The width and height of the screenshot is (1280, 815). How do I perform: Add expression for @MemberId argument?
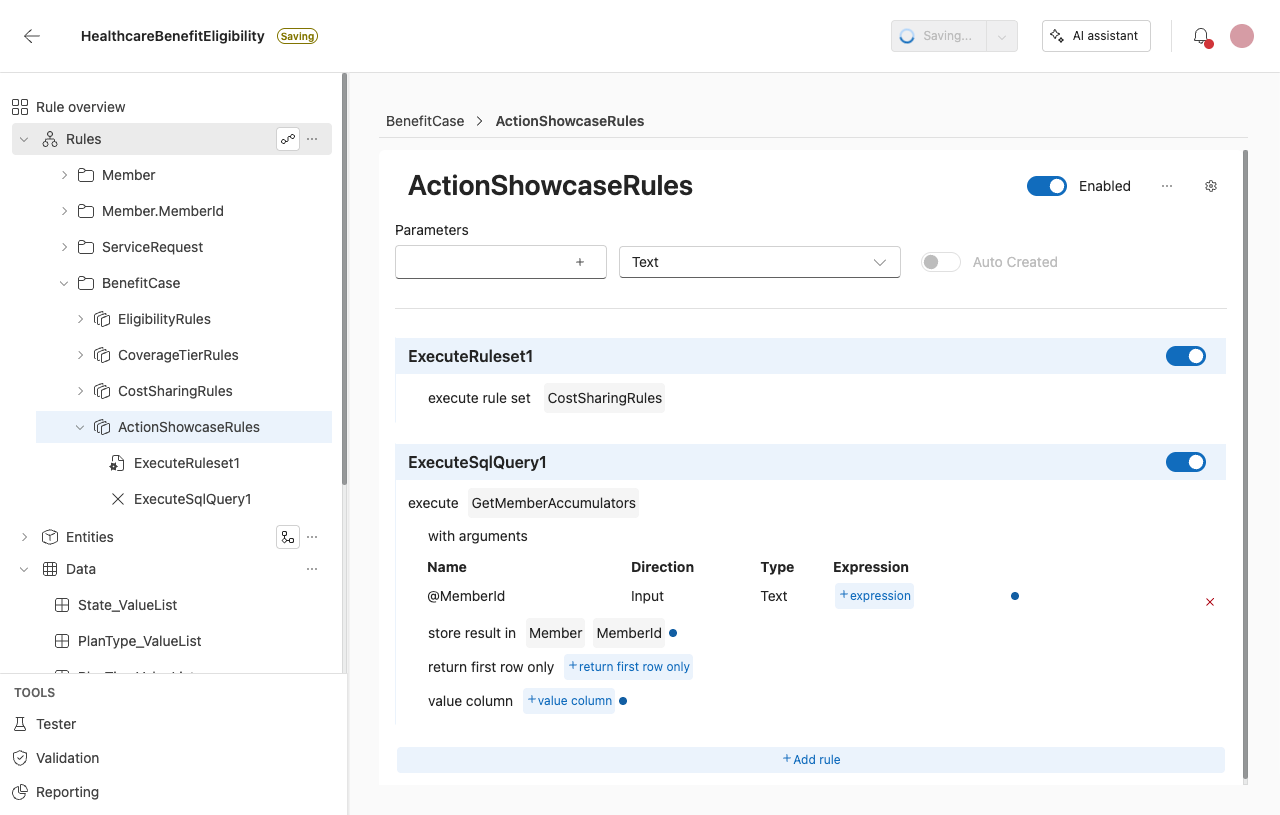pos(875,596)
